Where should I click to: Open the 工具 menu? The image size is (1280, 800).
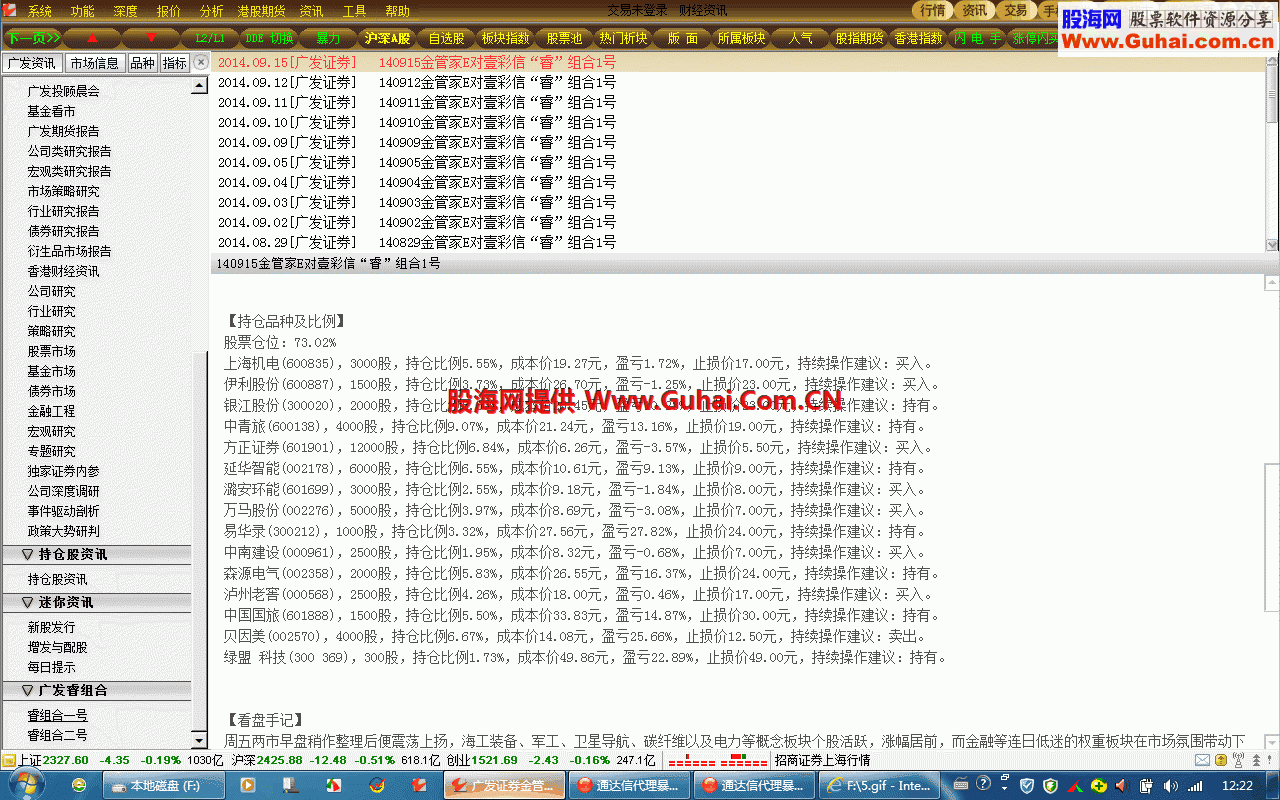354,12
